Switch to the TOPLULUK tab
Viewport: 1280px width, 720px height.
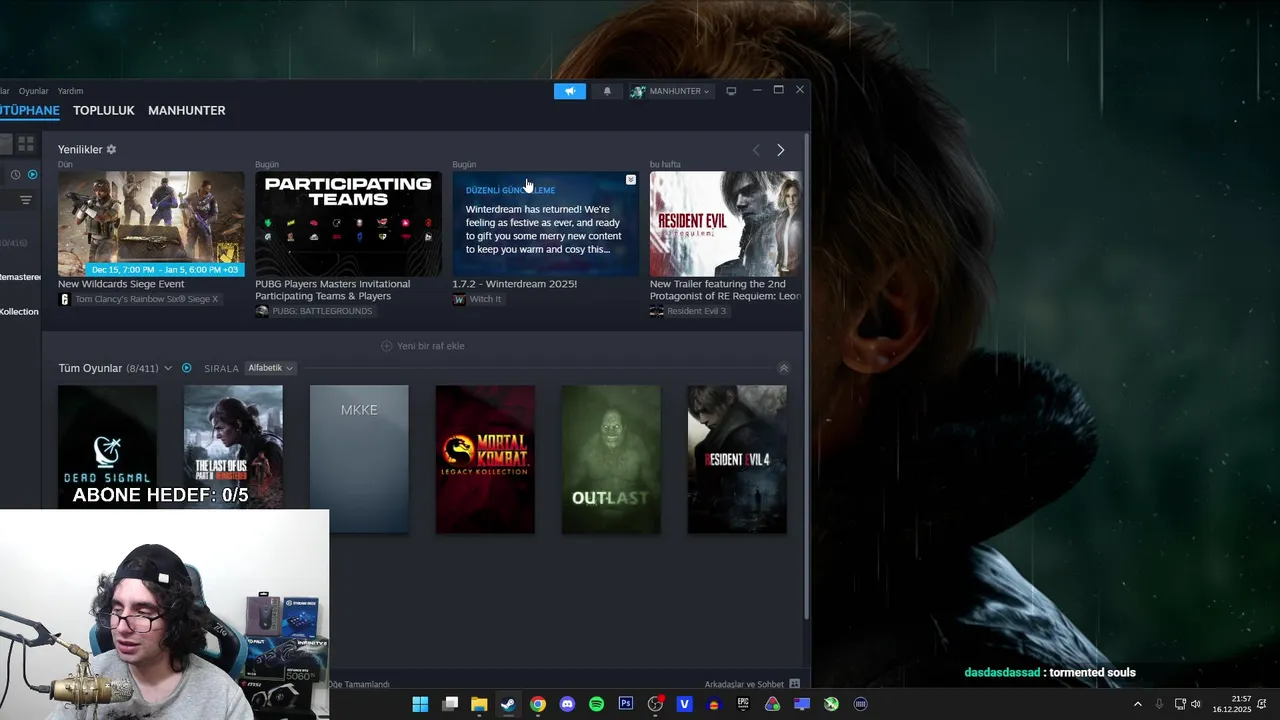104,110
